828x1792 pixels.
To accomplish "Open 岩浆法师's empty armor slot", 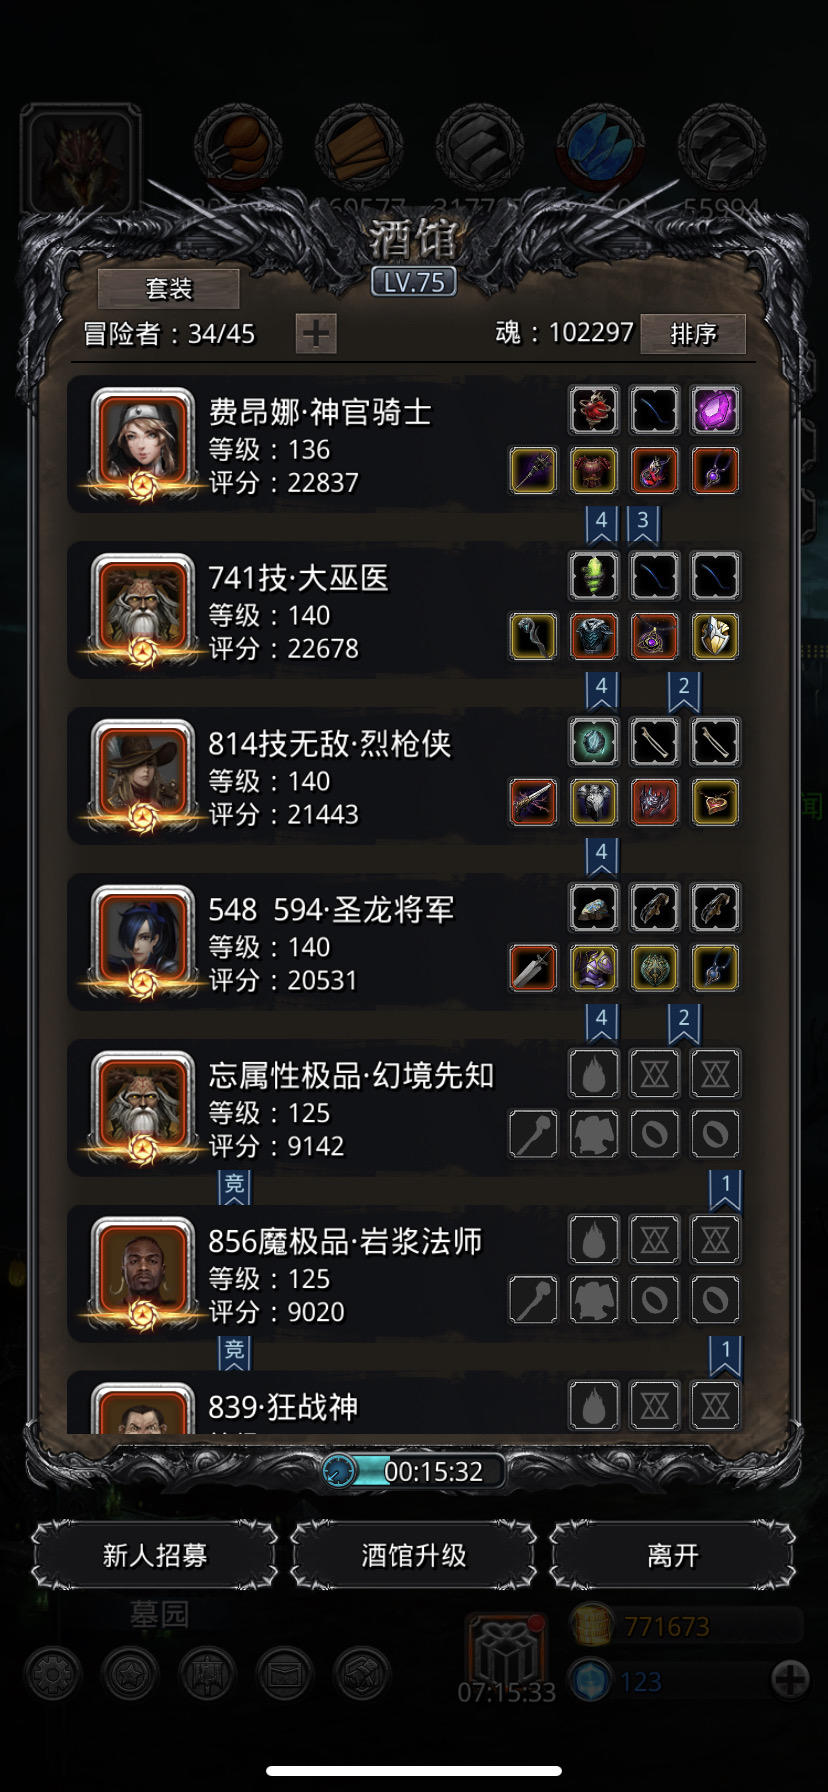I will [594, 1300].
